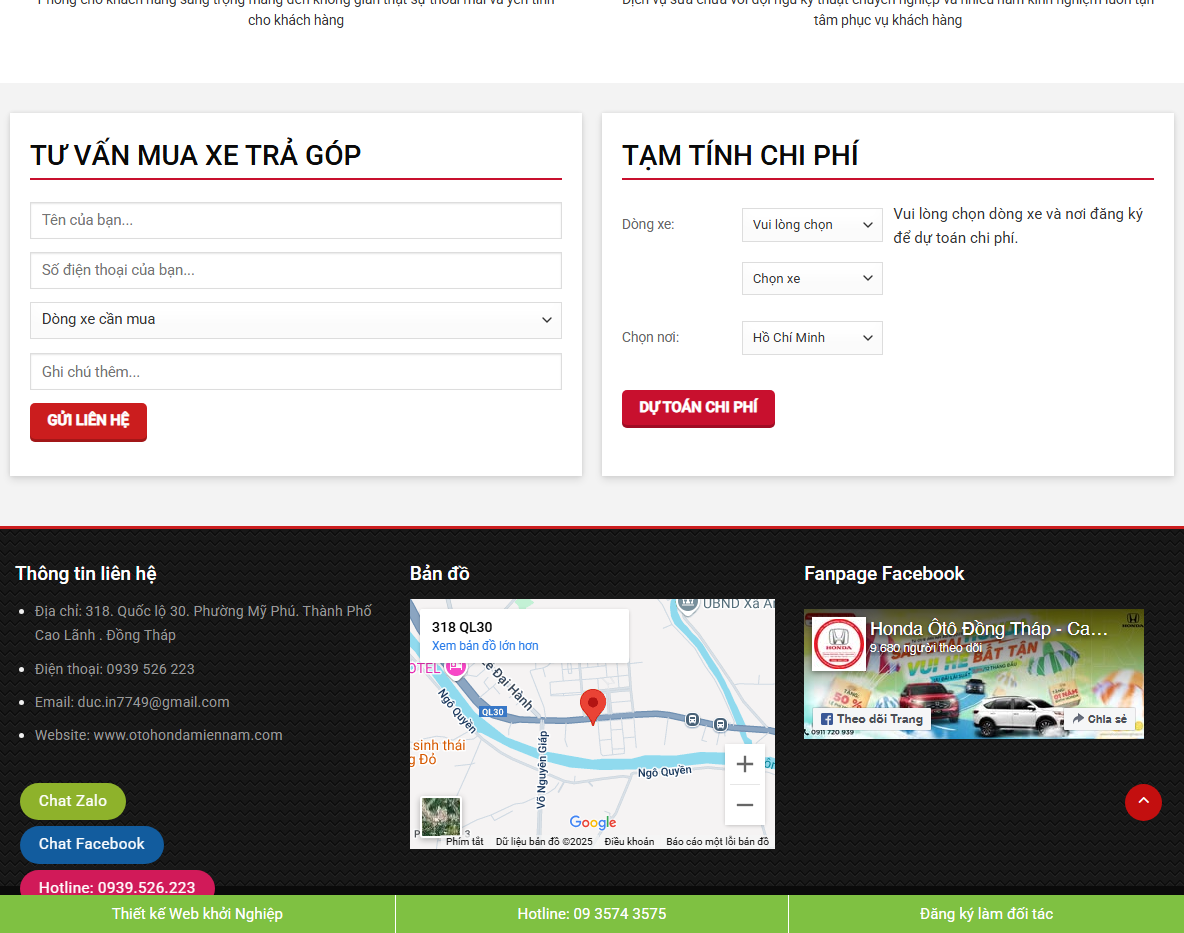Image resolution: width=1184 pixels, height=933 pixels.
Task: Click the red location pin on the map
Action: (593, 703)
